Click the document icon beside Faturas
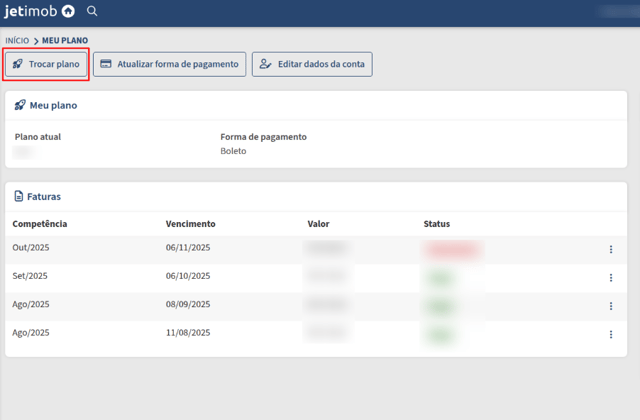This screenshot has height=420, width=640. click(x=19, y=196)
